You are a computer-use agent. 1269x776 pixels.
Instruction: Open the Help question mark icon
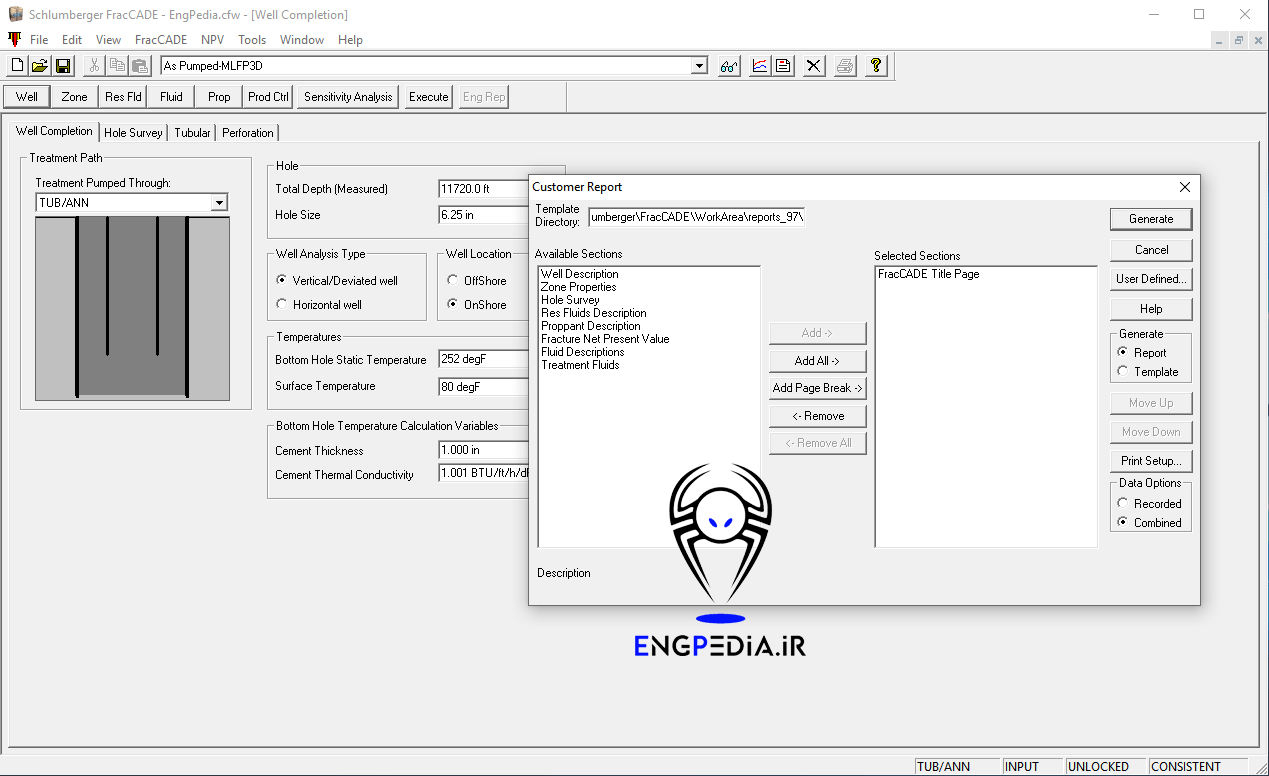(x=875, y=66)
